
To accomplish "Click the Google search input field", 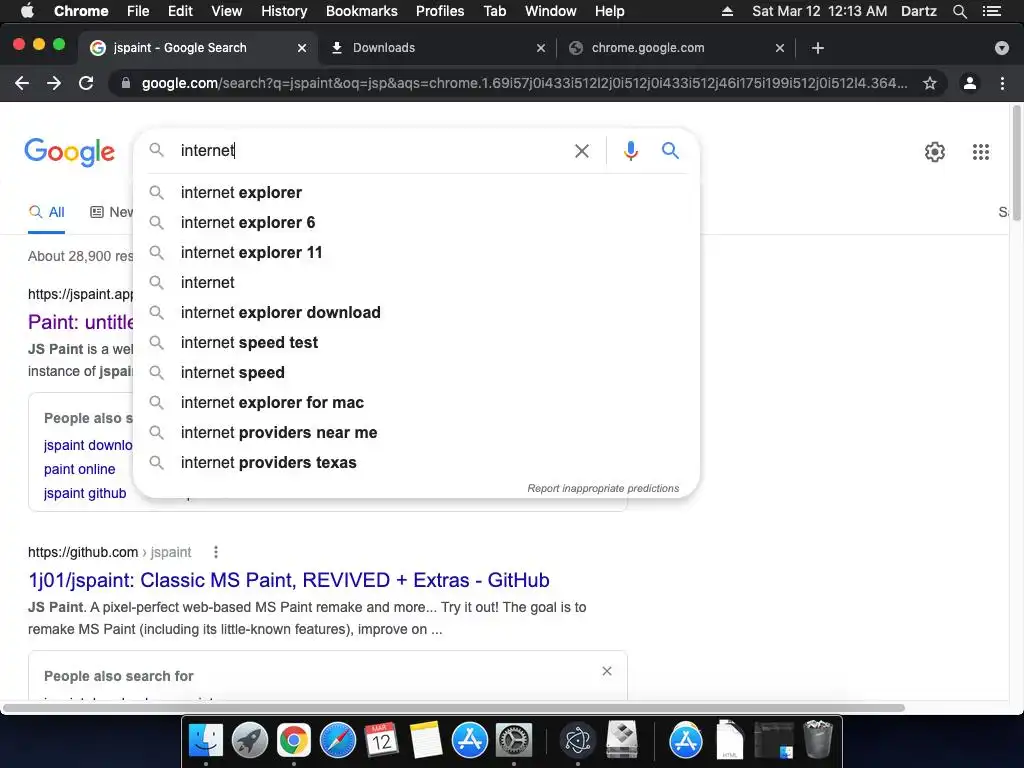I will [x=369, y=151].
